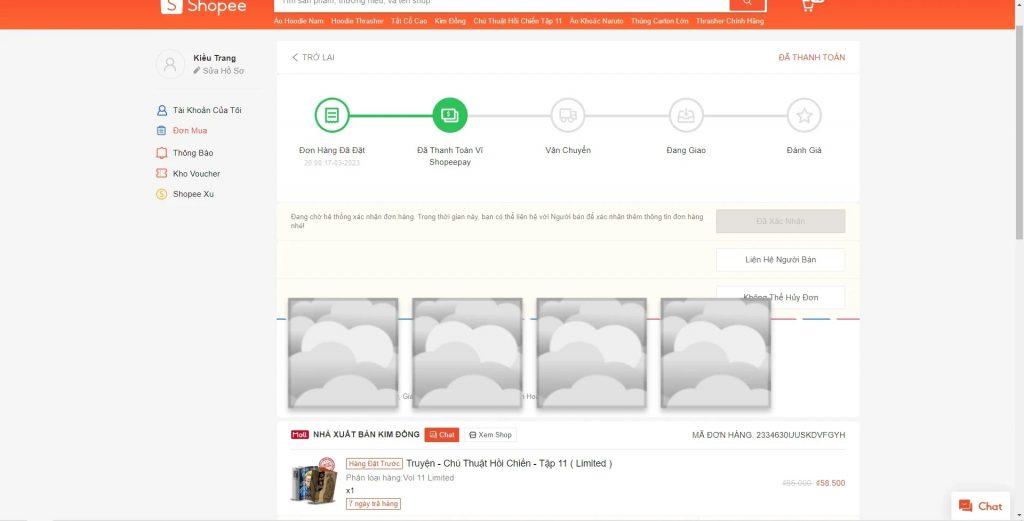Click the Thông Báo bell icon

pyautogui.click(x=162, y=153)
